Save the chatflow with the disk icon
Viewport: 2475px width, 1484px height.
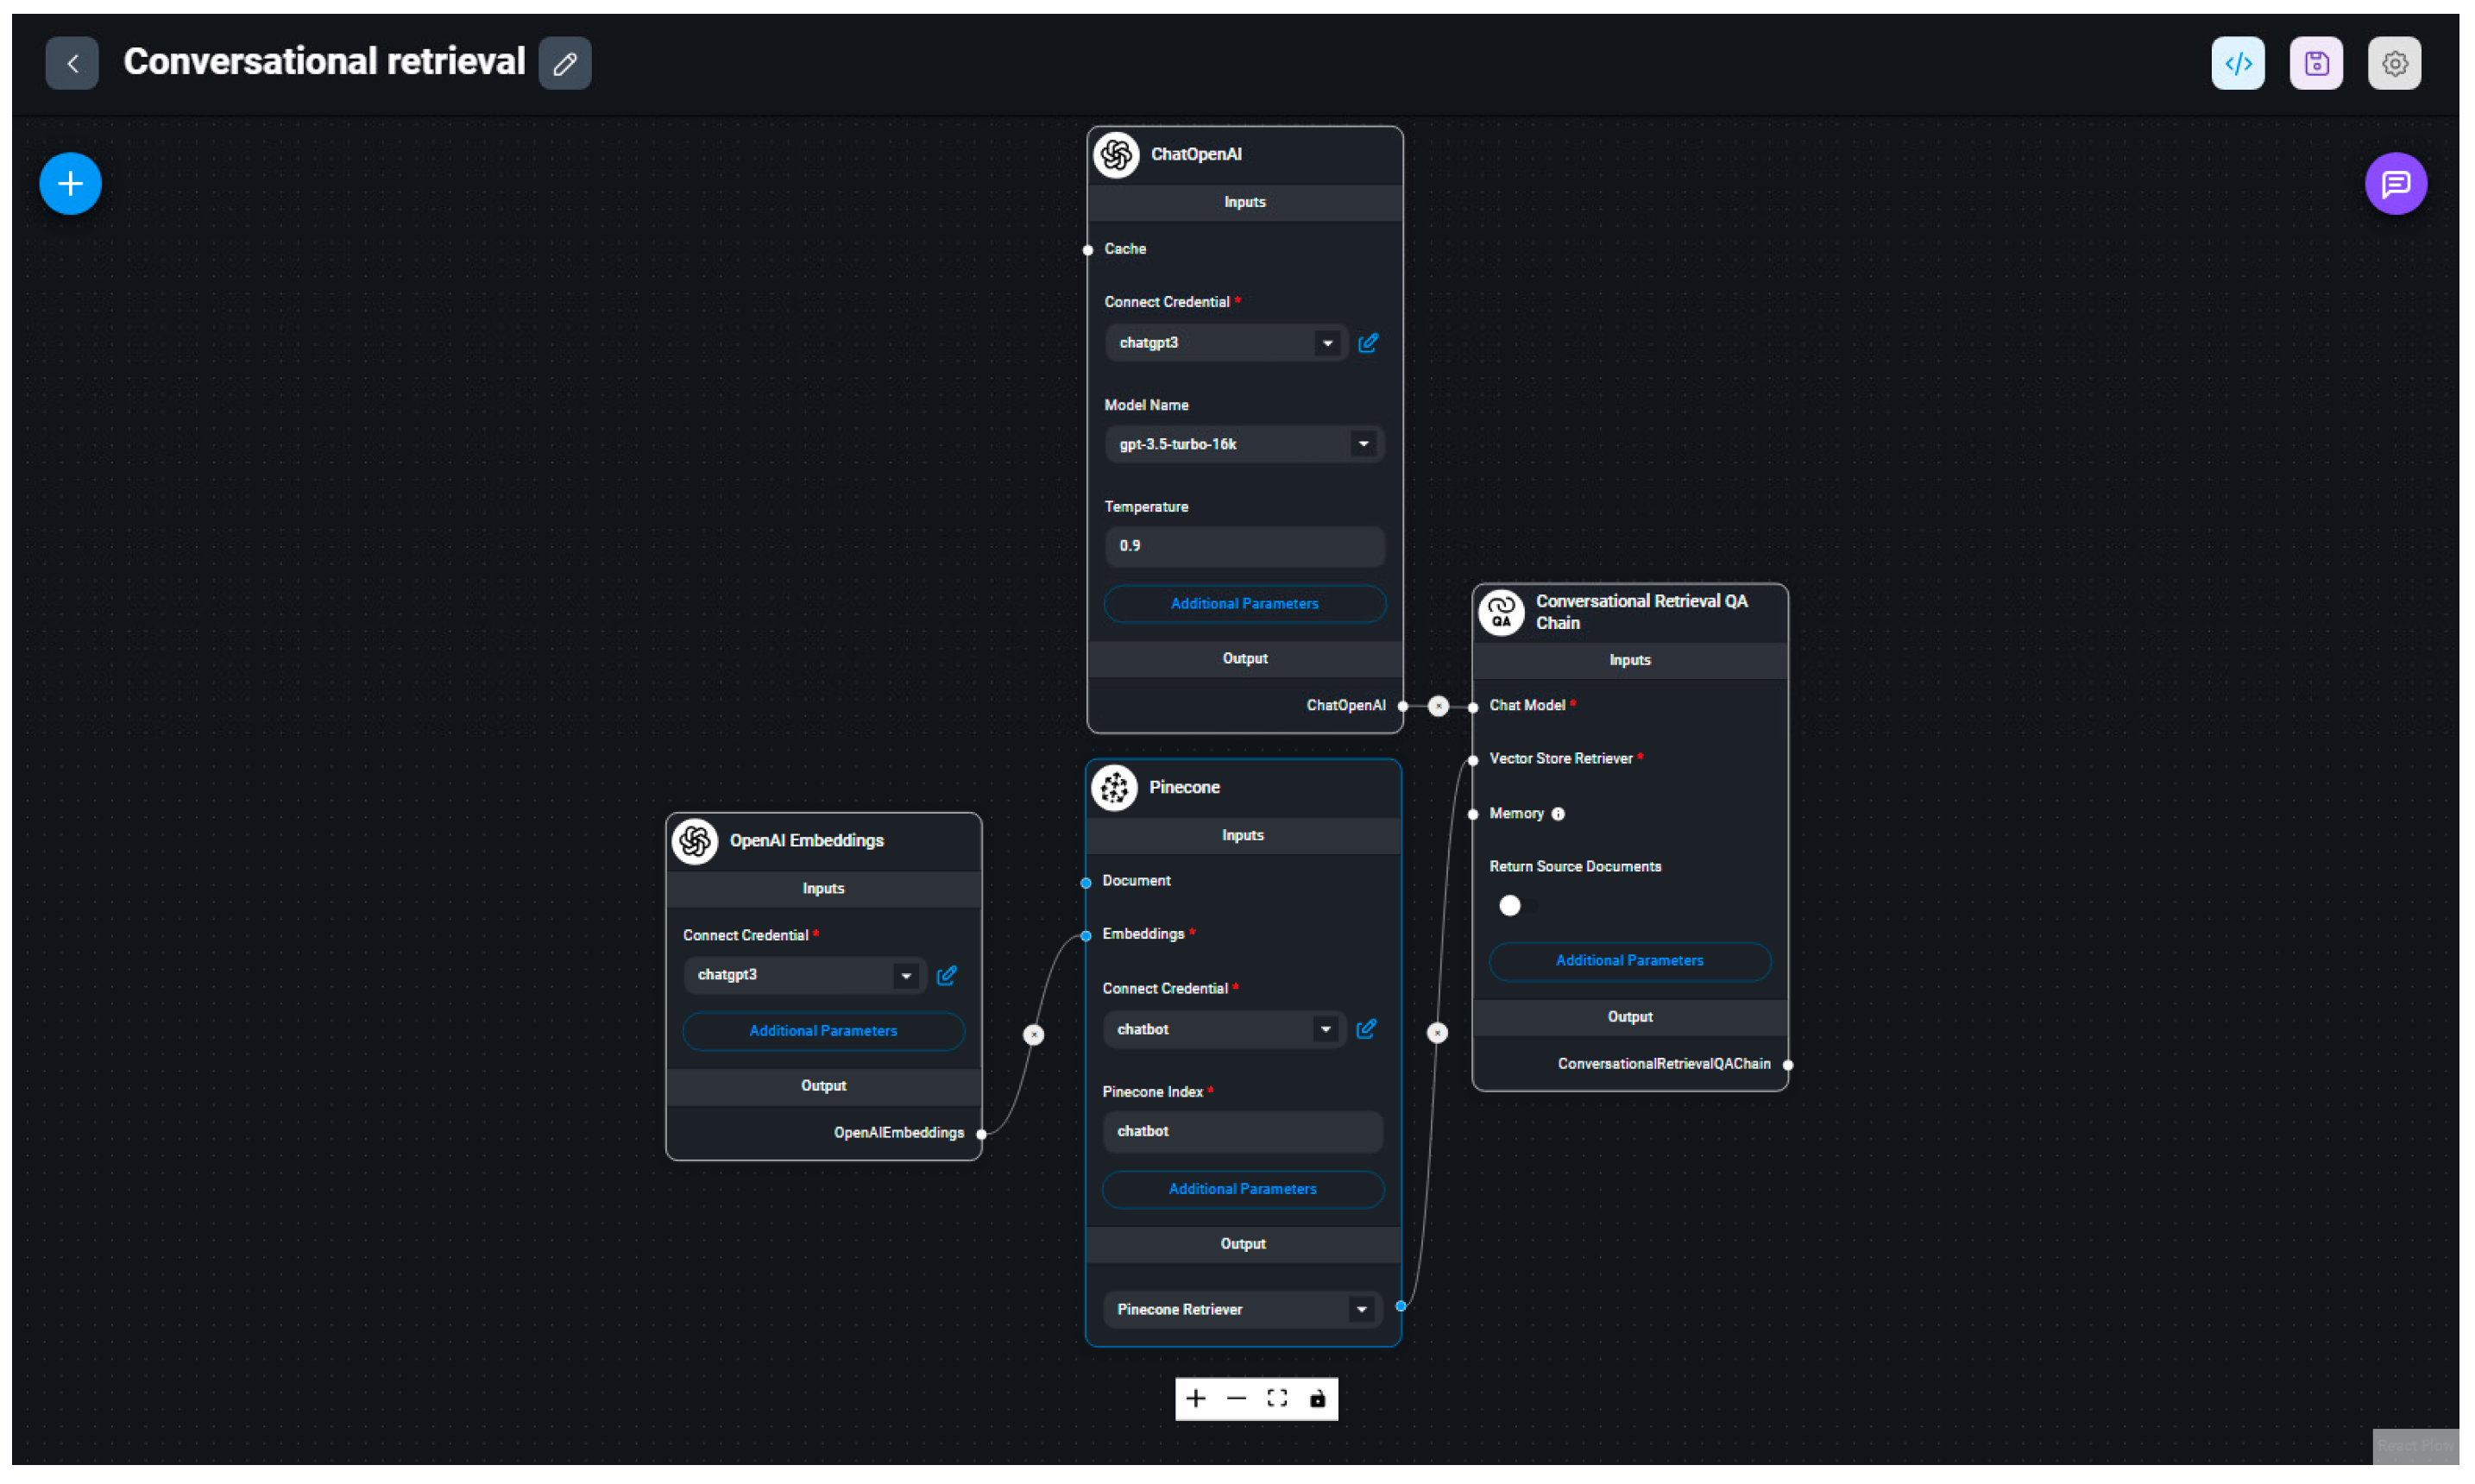[x=2316, y=63]
